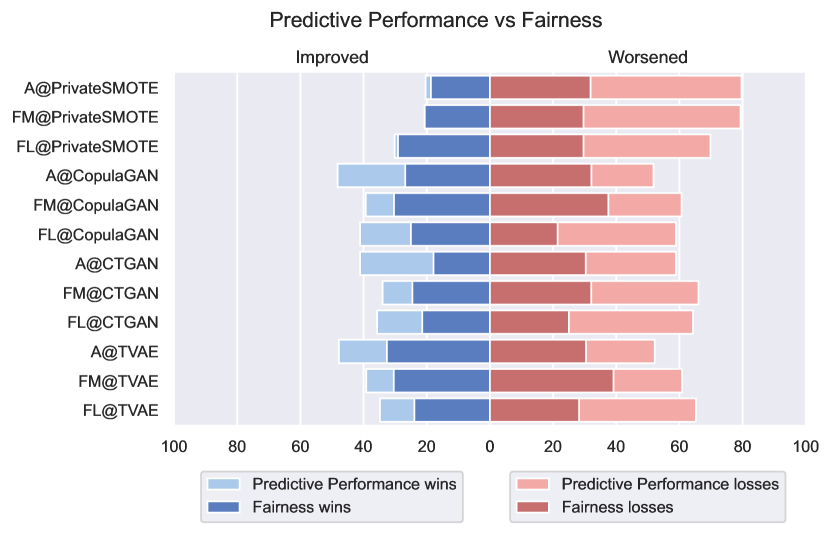Click the FL@TVAE y-axis label

[117, 410]
